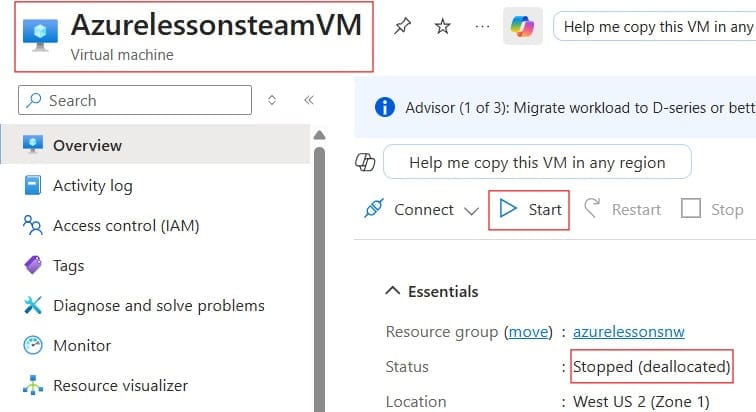The height and width of the screenshot is (412, 756).
Task: Click the Location label
Action: (416, 402)
